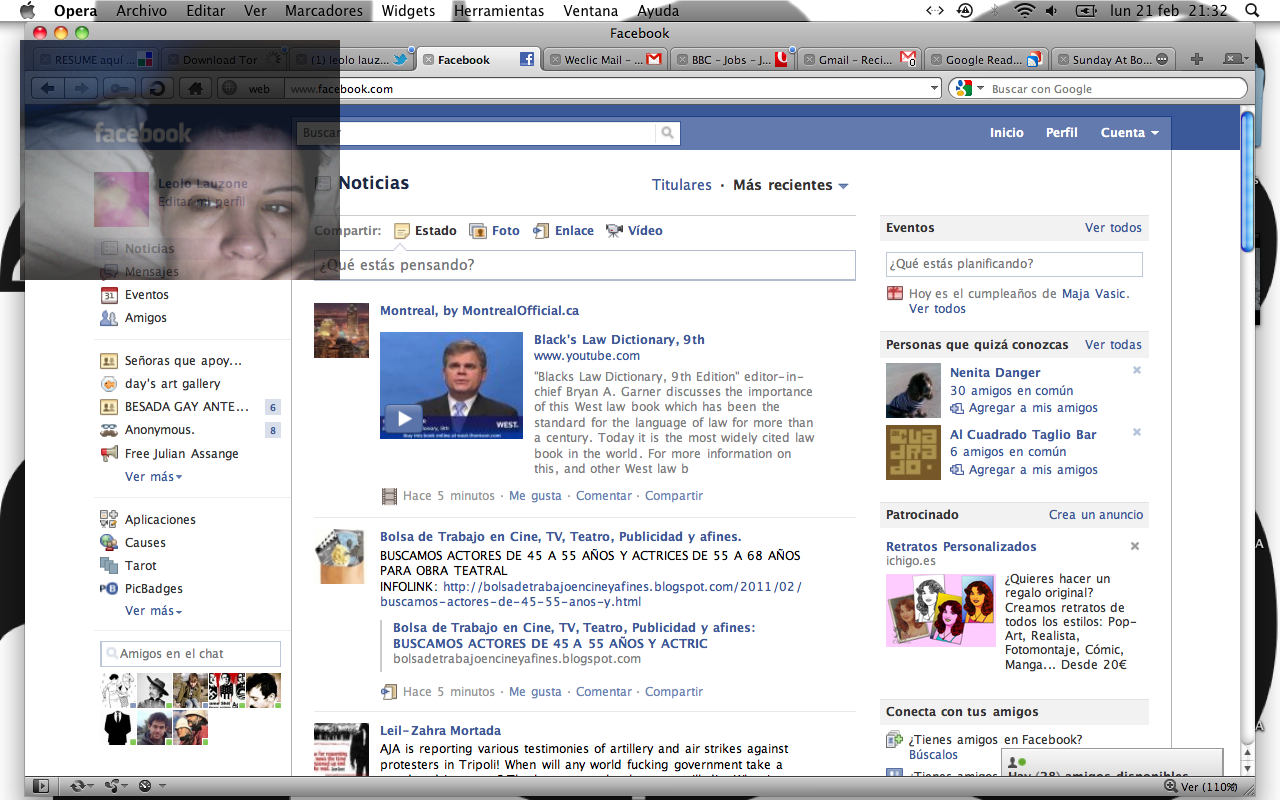
Task: Expand the Más recientes dropdown
Action: 790,185
